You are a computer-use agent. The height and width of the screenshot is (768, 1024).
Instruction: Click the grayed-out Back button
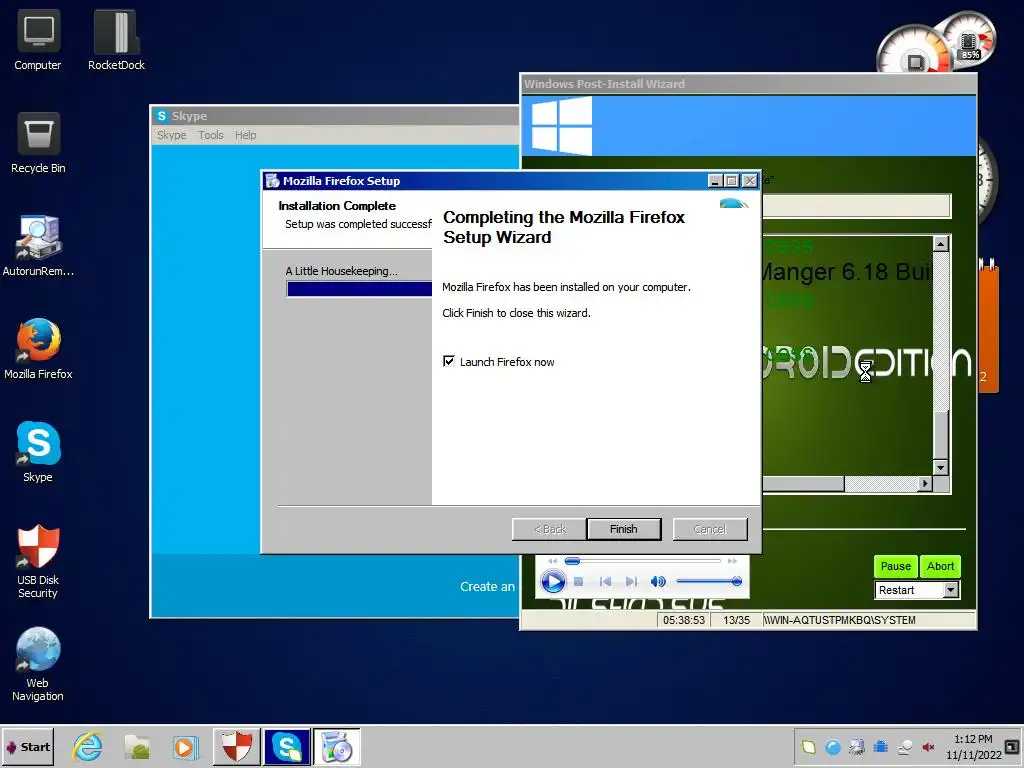click(x=549, y=529)
